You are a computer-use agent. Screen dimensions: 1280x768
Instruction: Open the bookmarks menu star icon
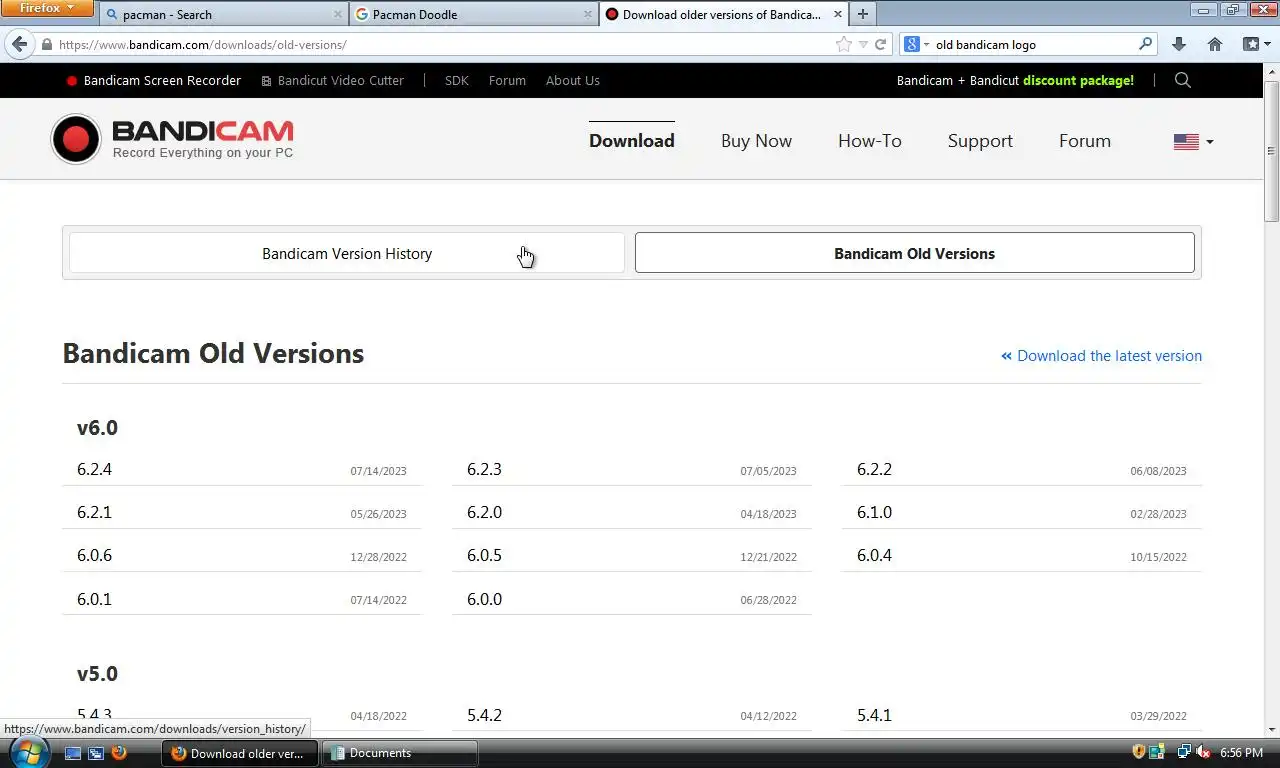1251,44
